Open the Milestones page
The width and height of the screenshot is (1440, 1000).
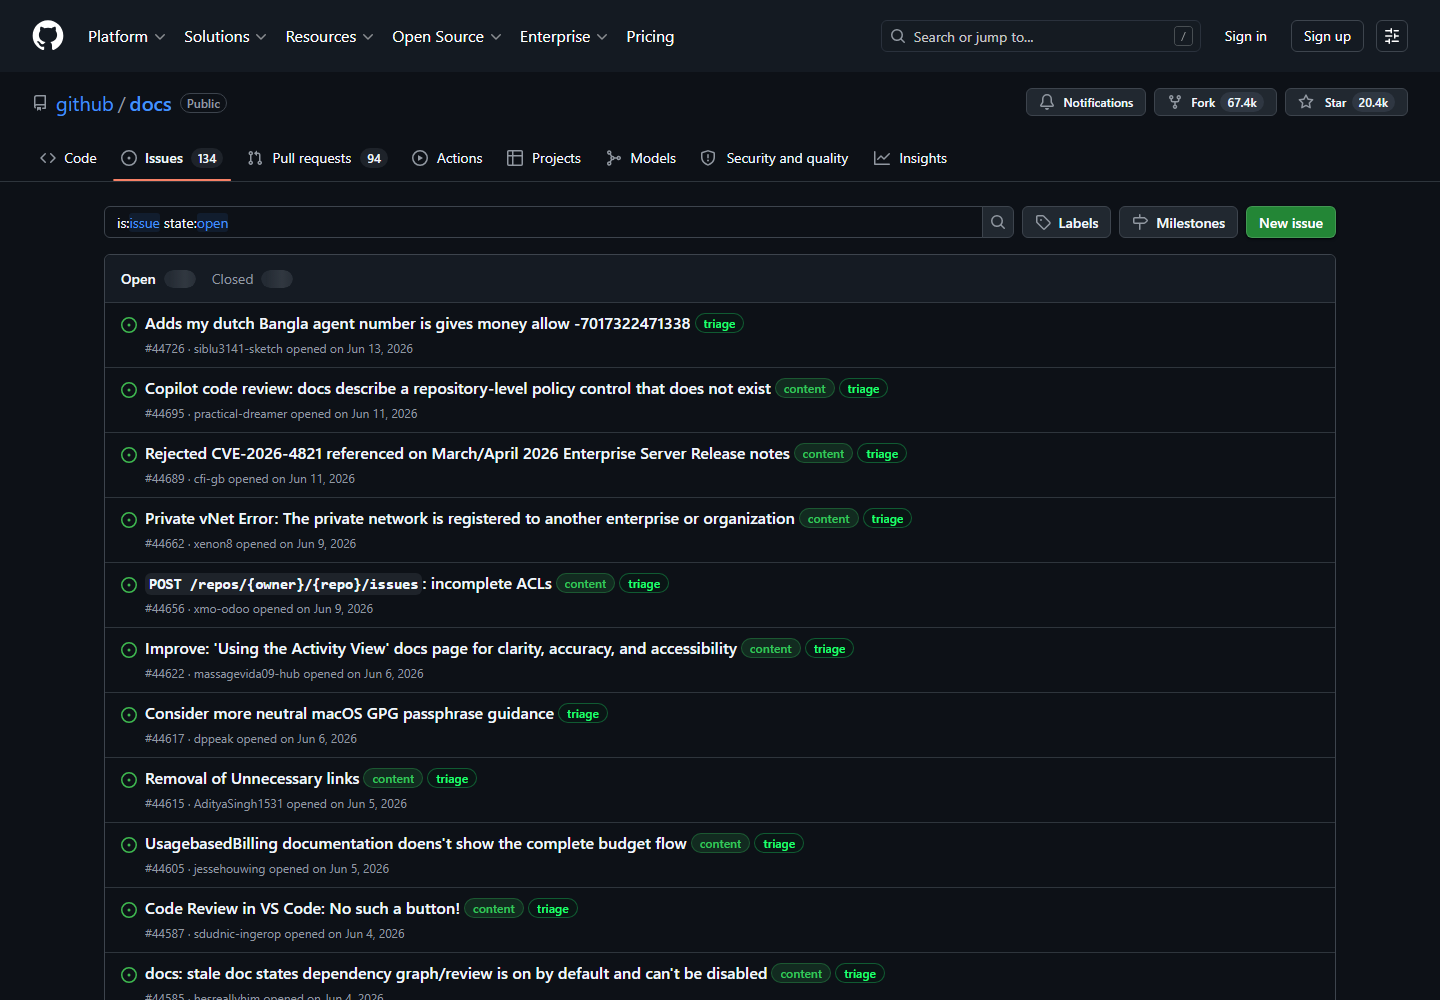(1178, 222)
